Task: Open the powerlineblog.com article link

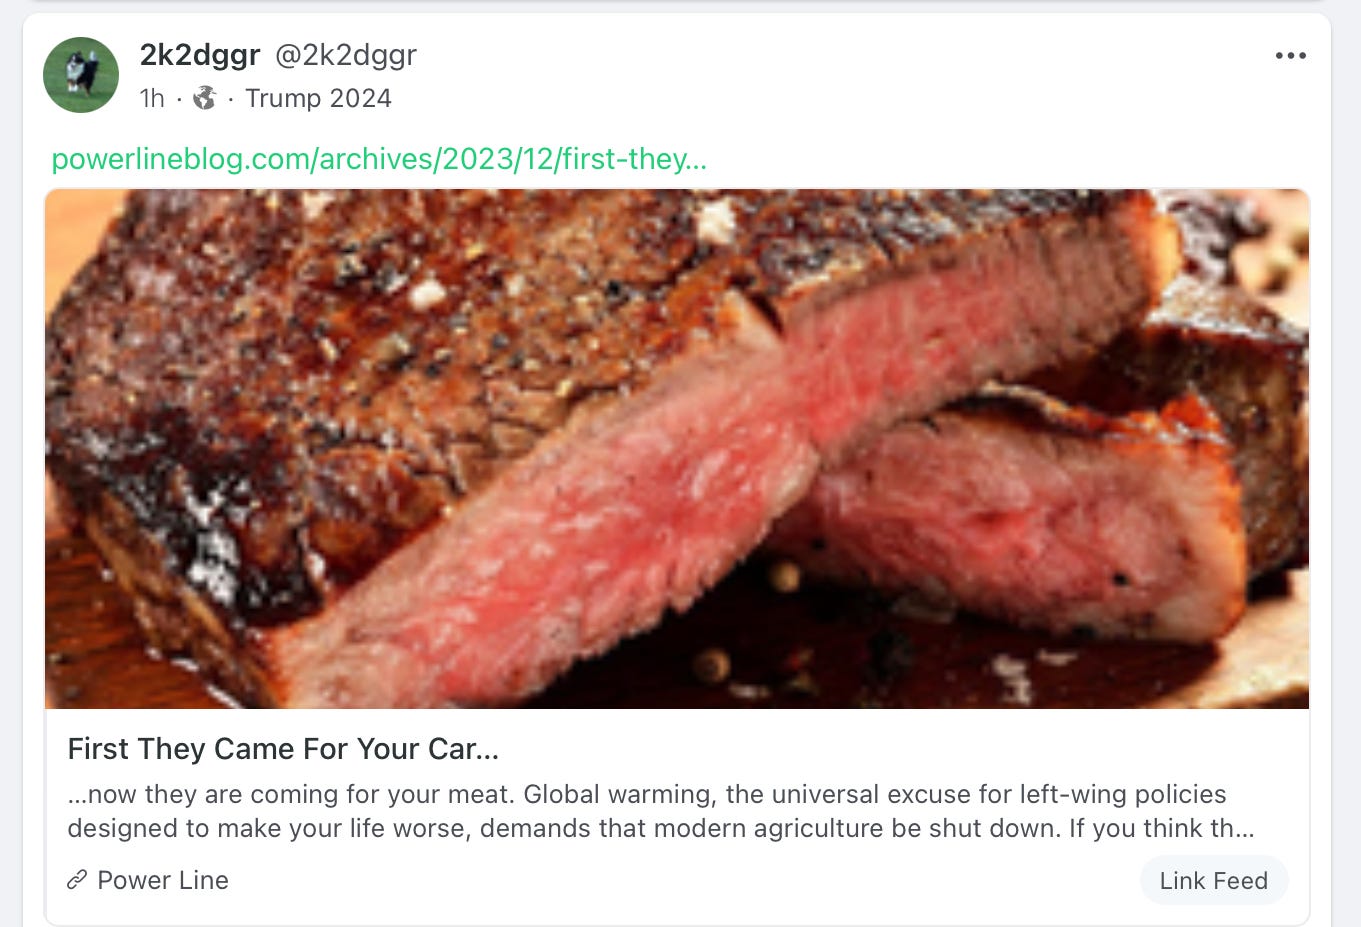Action: coord(379,159)
